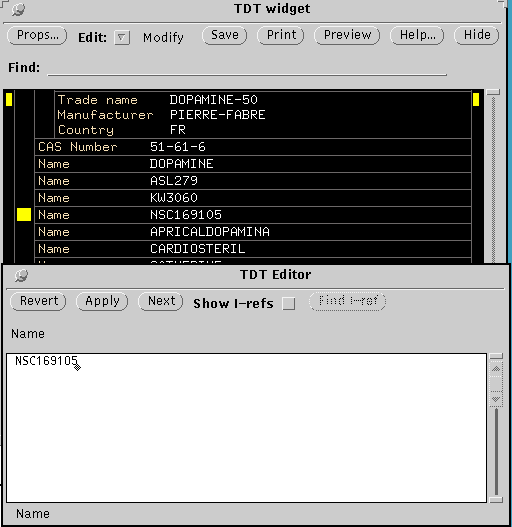Viewport: 512px width, 527px height.
Task: Click yellow marker beside NSC169105 row
Action: coord(24,215)
